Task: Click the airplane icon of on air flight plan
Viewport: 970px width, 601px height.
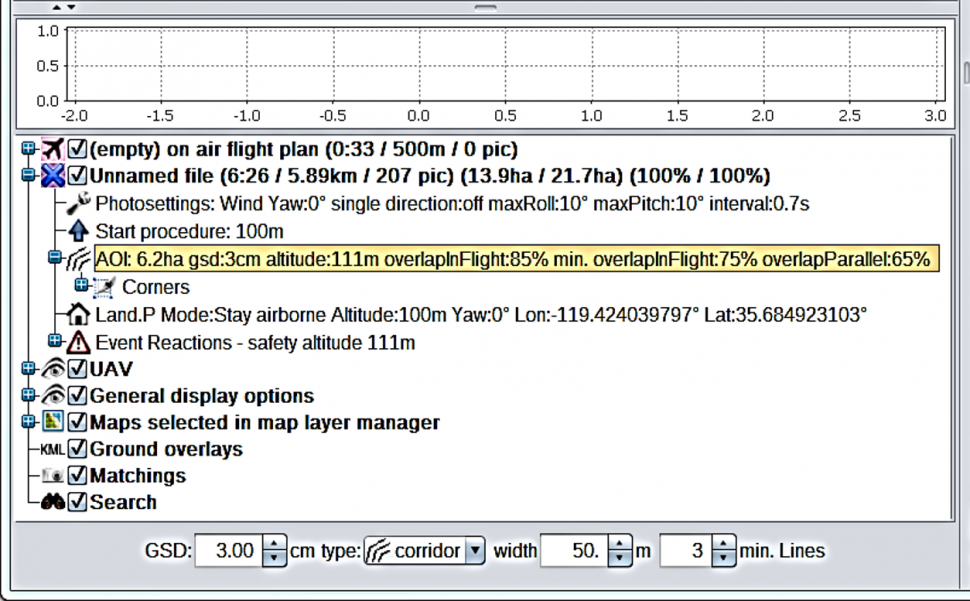Action: click(52, 150)
